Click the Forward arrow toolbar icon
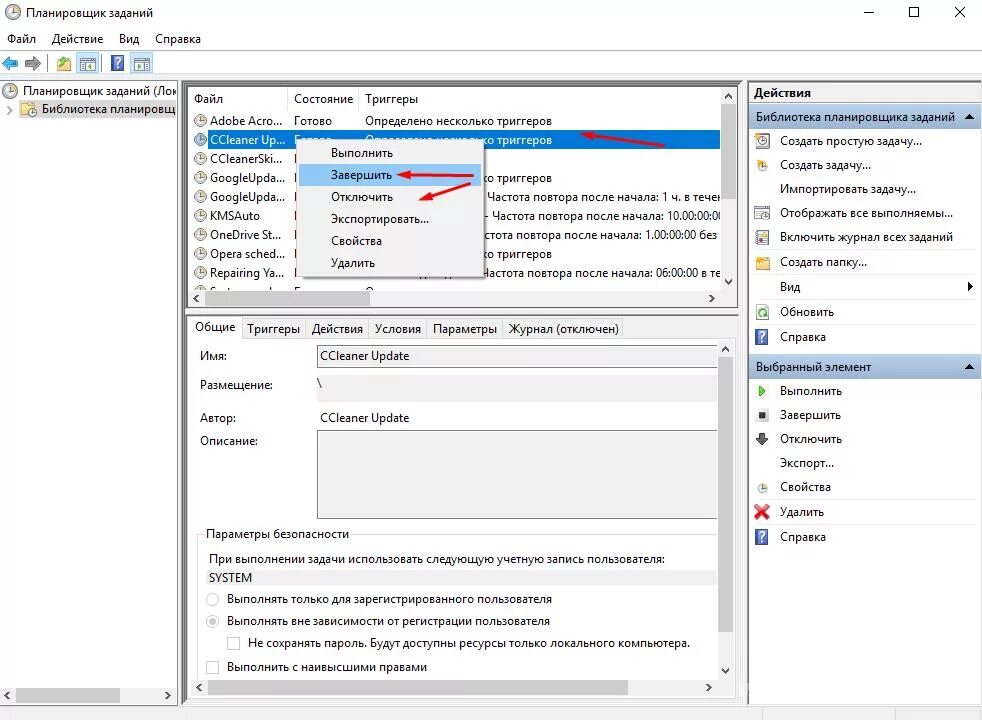Viewport: 982px width, 720px height. click(33, 63)
